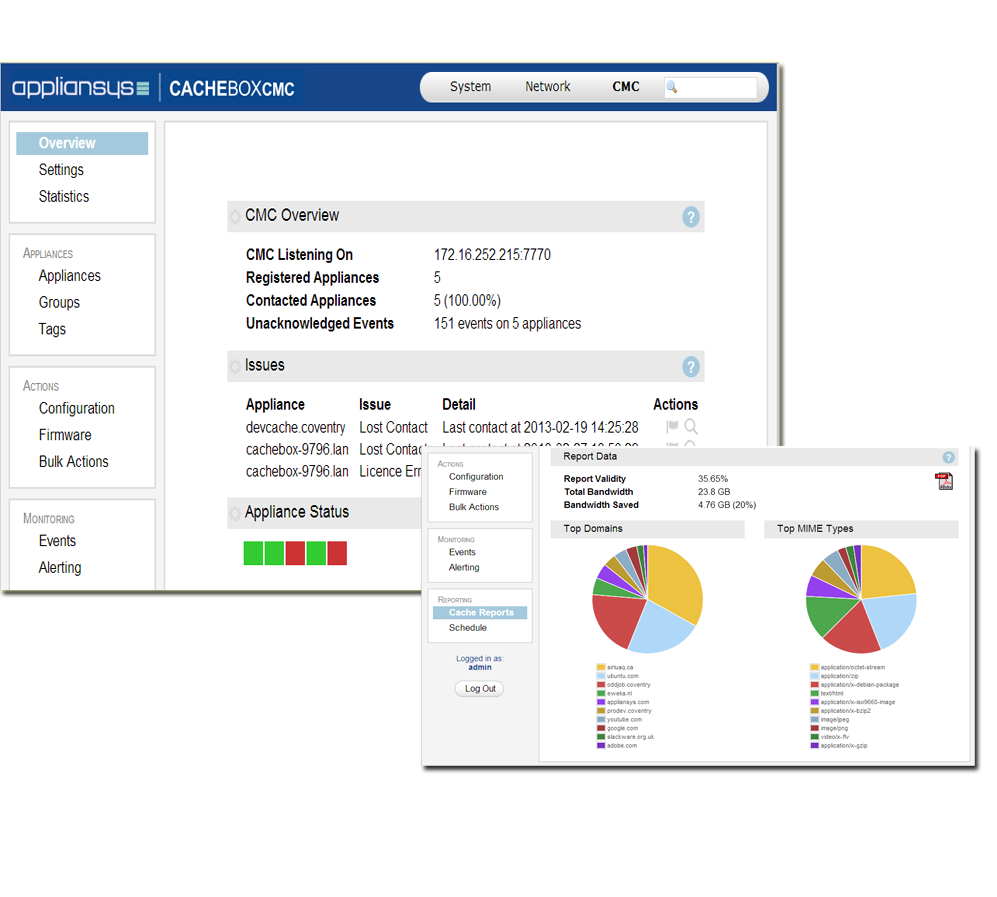This screenshot has height=897, width=997.
Task: Click the "35.65%" report validity value
Action: [713, 479]
